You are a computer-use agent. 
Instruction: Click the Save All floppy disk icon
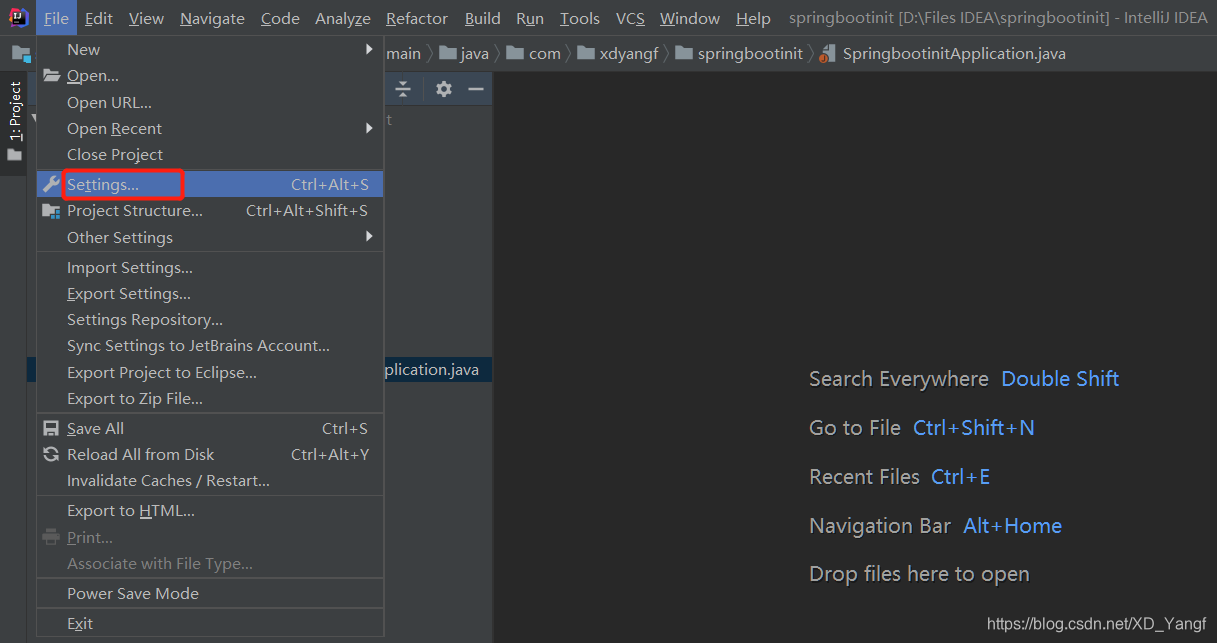pyautogui.click(x=51, y=428)
